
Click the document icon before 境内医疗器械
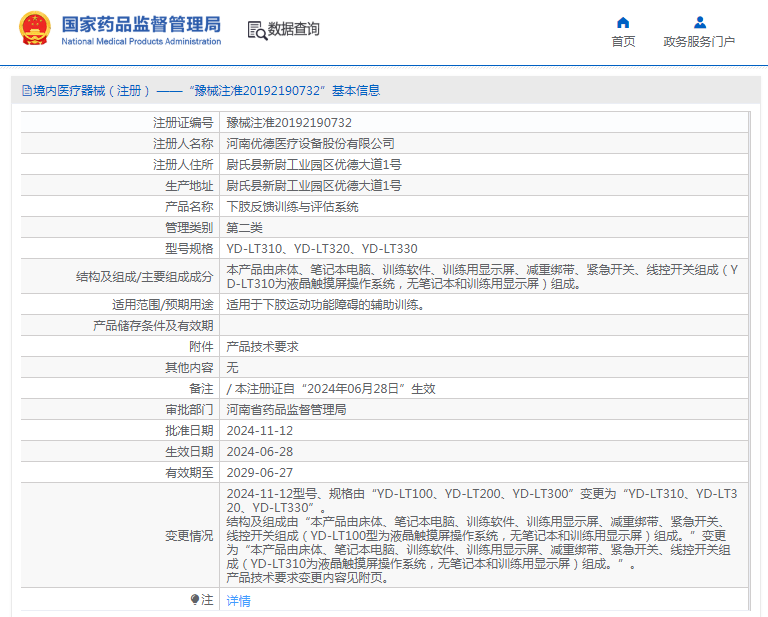(x=27, y=91)
